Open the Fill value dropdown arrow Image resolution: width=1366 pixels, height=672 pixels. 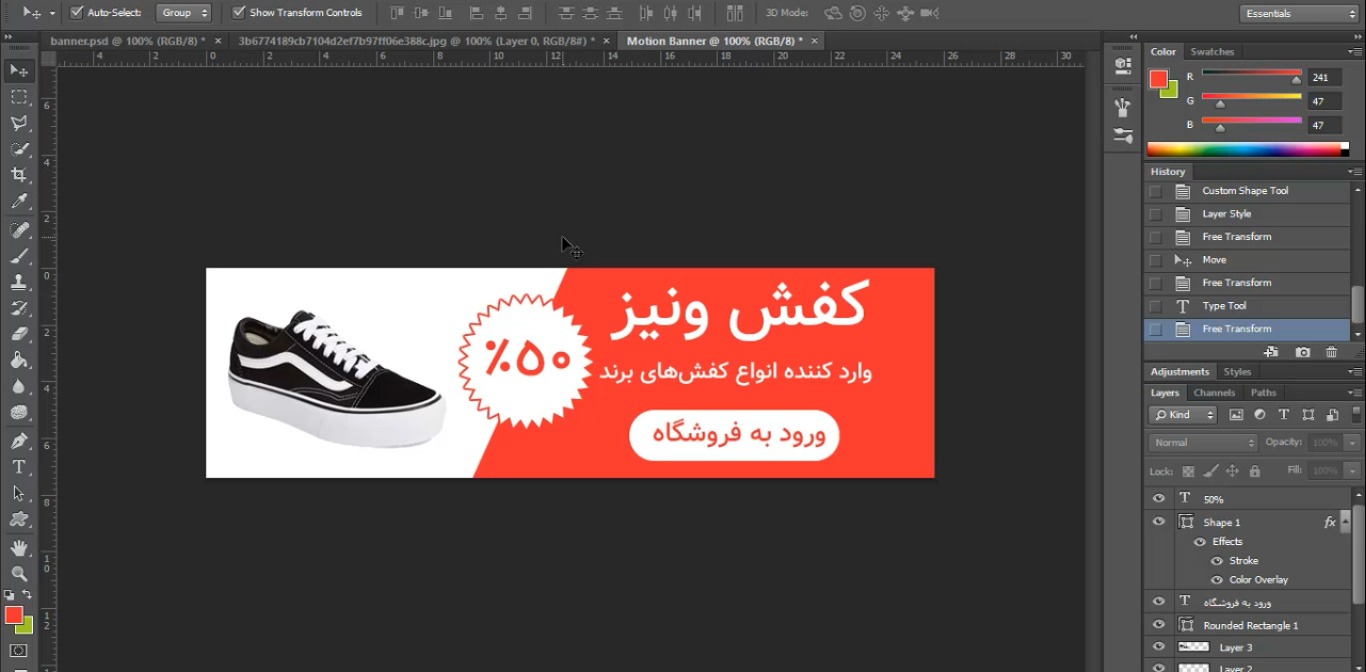tap(1353, 470)
